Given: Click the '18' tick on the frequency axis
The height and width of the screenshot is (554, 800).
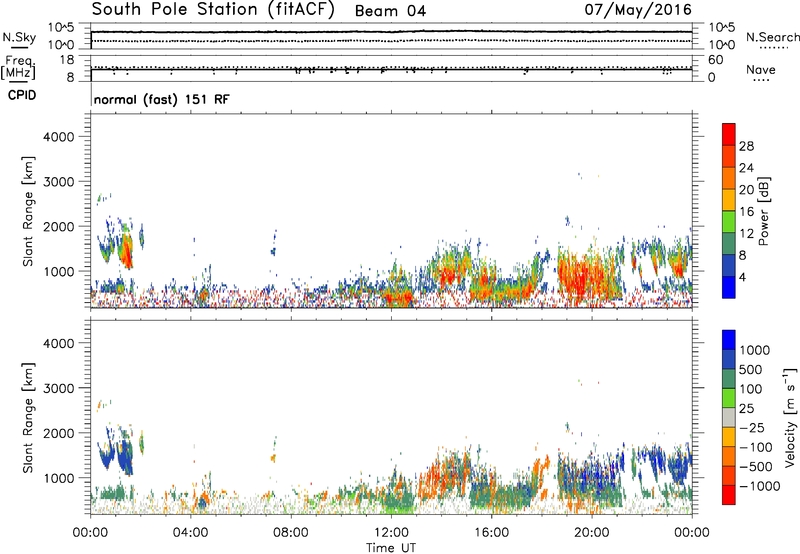Looking at the screenshot, I should pos(67,60).
